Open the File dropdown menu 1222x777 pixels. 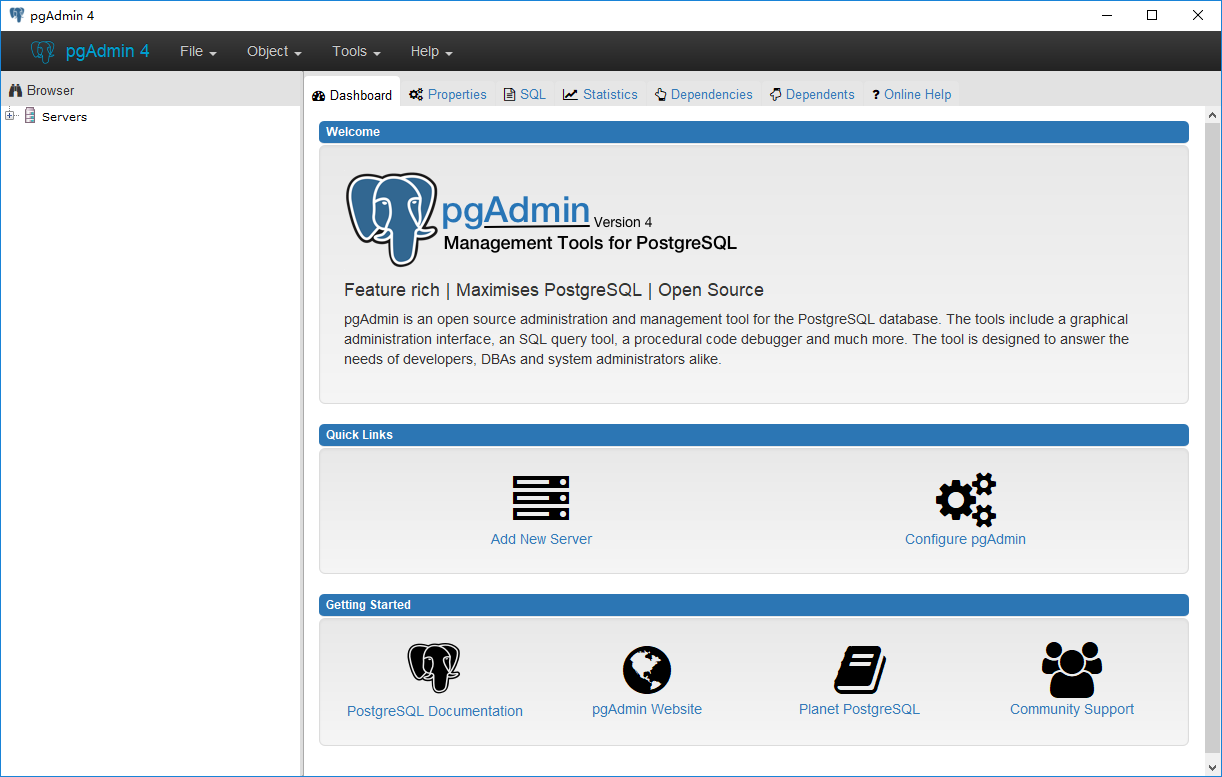tap(198, 51)
